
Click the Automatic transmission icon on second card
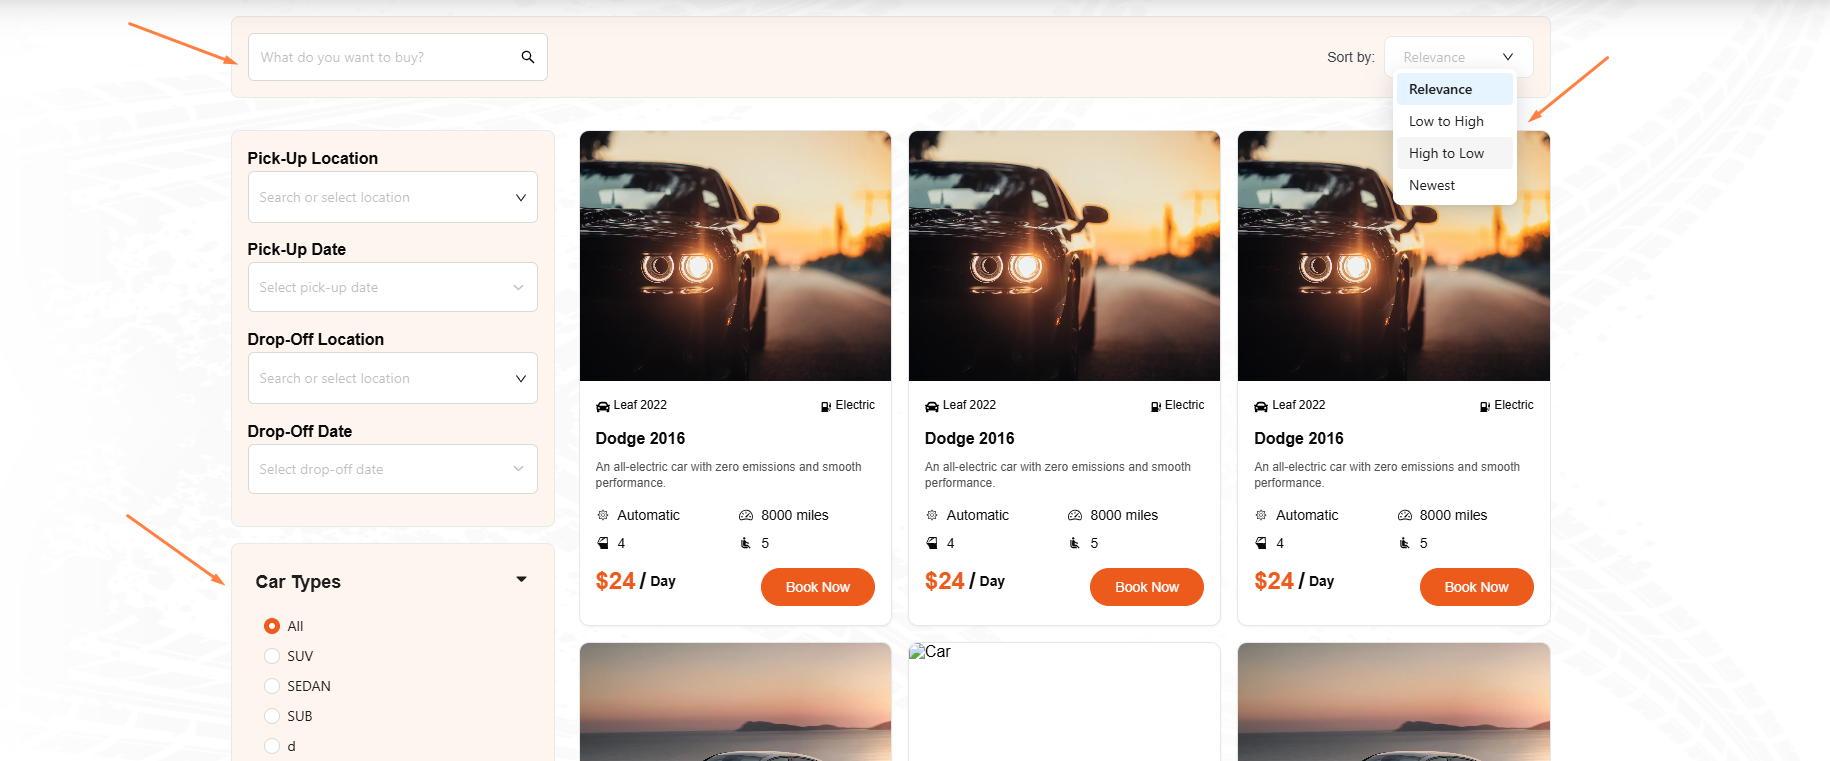pyautogui.click(x=932, y=515)
